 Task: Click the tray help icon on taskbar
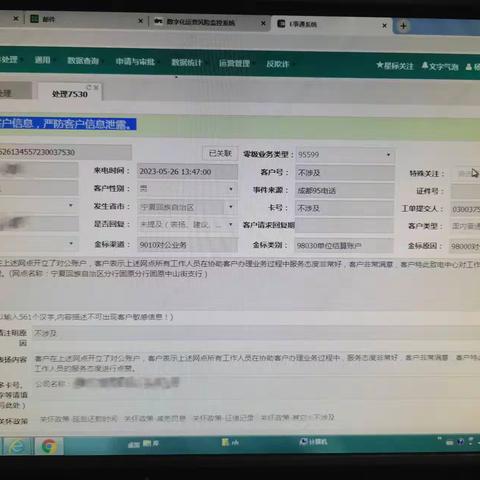click(x=460, y=442)
